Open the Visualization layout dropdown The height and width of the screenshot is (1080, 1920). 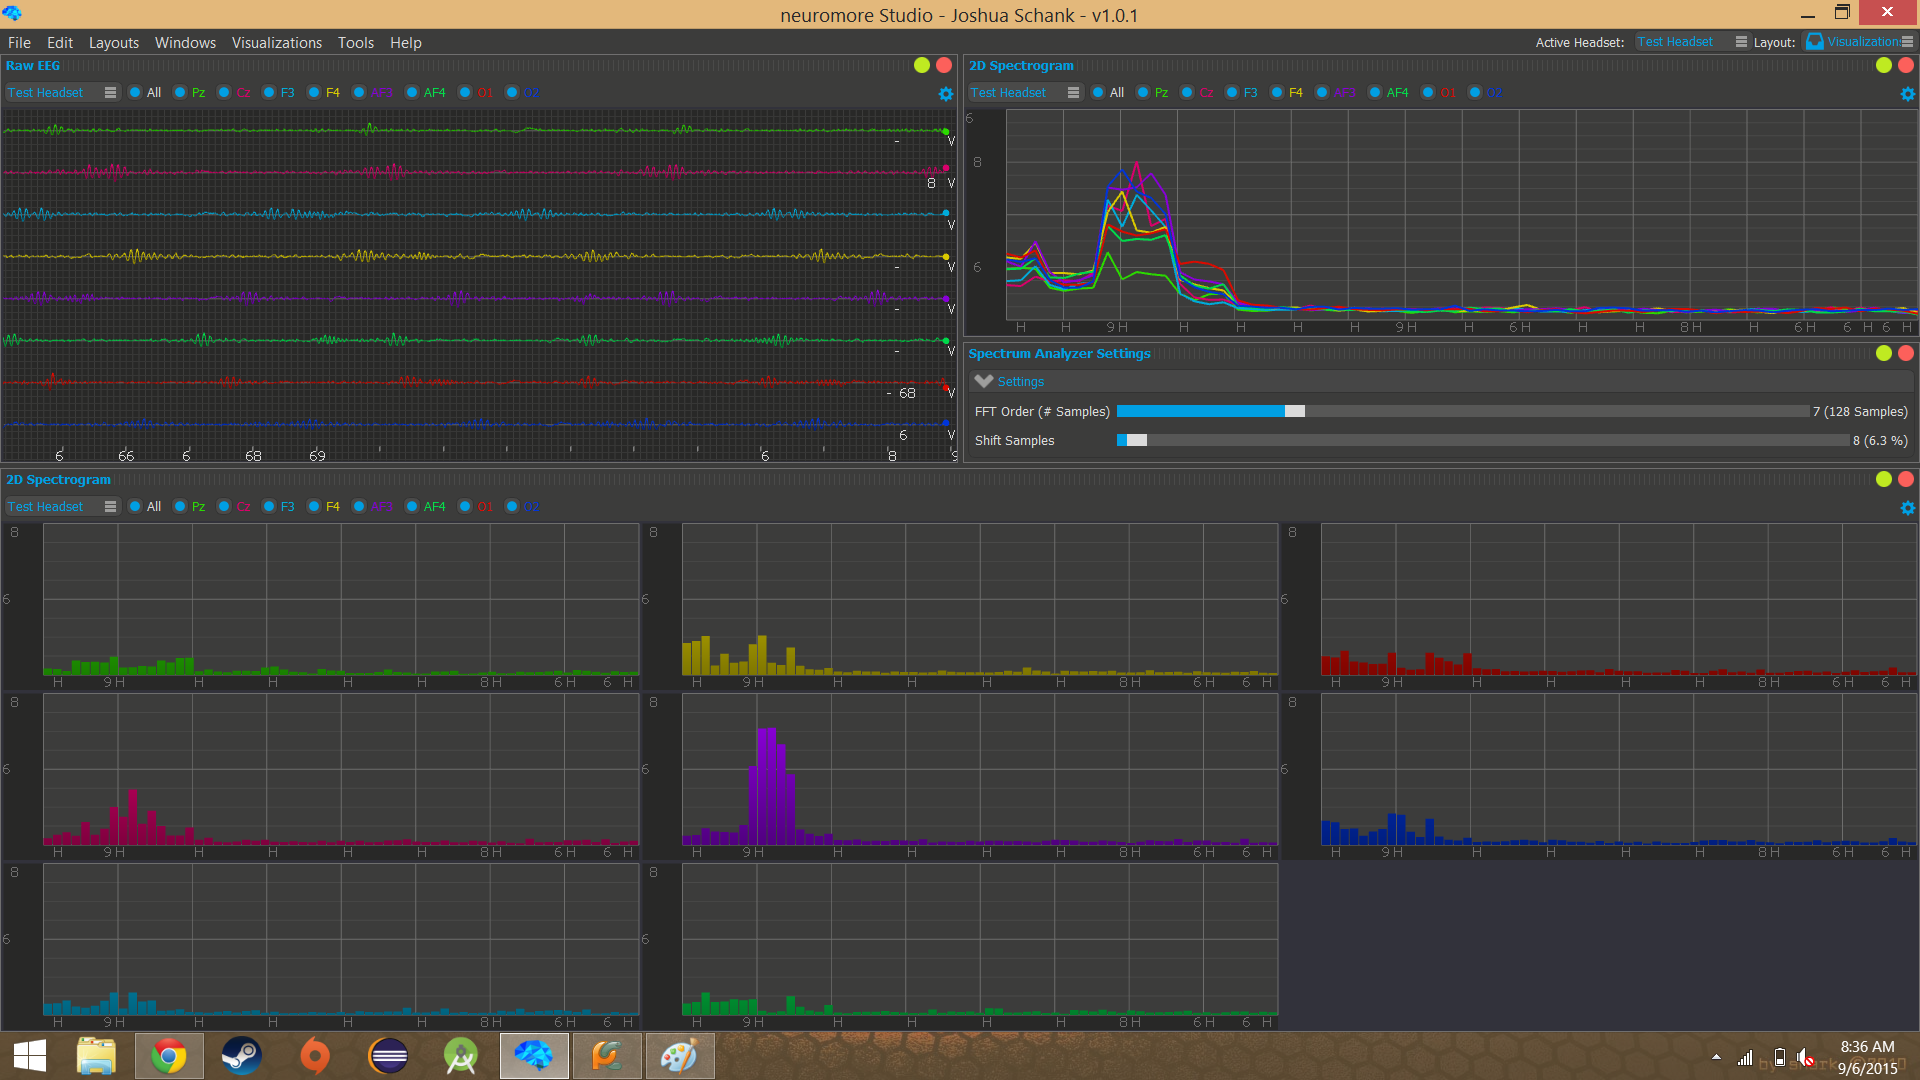pos(1859,42)
